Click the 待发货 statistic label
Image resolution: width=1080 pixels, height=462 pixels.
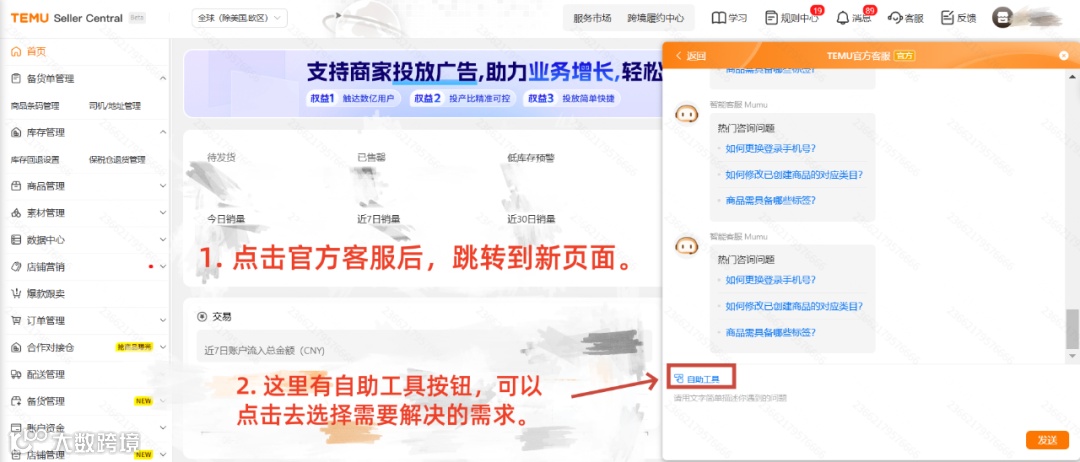pos(222,158)
